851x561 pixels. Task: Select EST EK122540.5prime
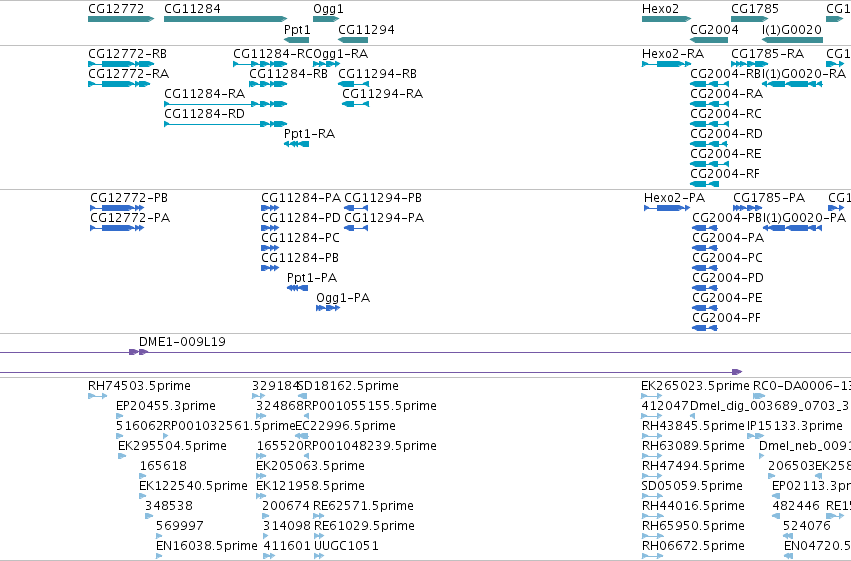coord(143,496)
